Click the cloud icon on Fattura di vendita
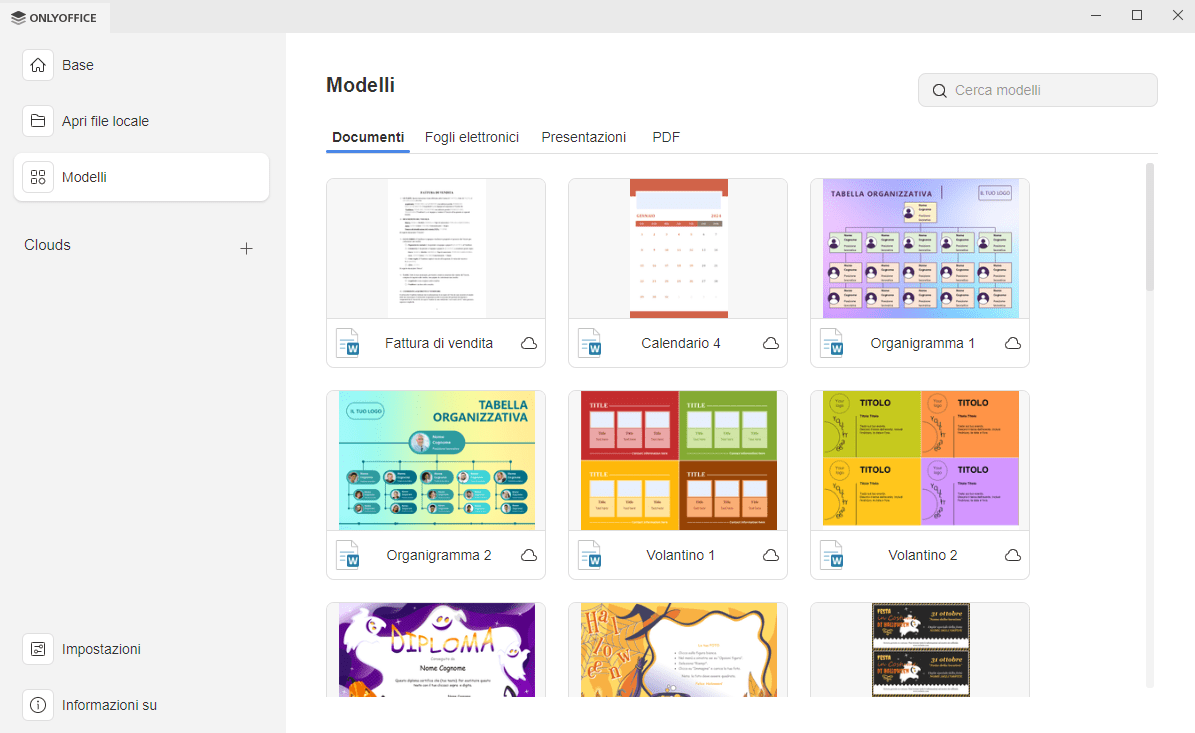 (x=529, y=344)
